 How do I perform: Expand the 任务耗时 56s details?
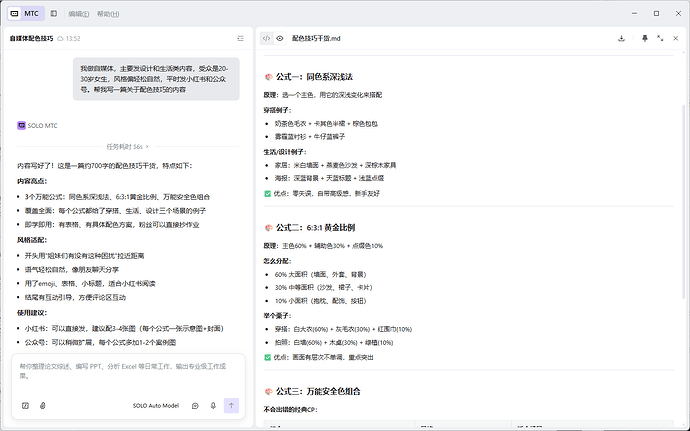click(128, 147)
